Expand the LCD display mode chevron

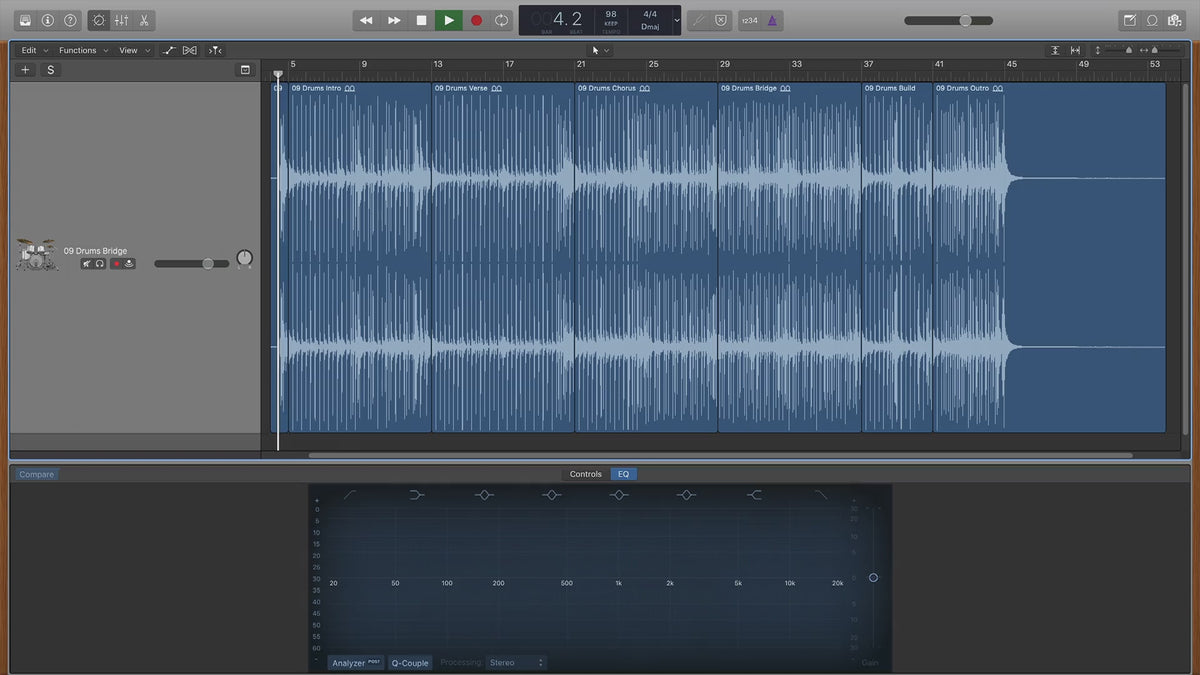[677, 20]
